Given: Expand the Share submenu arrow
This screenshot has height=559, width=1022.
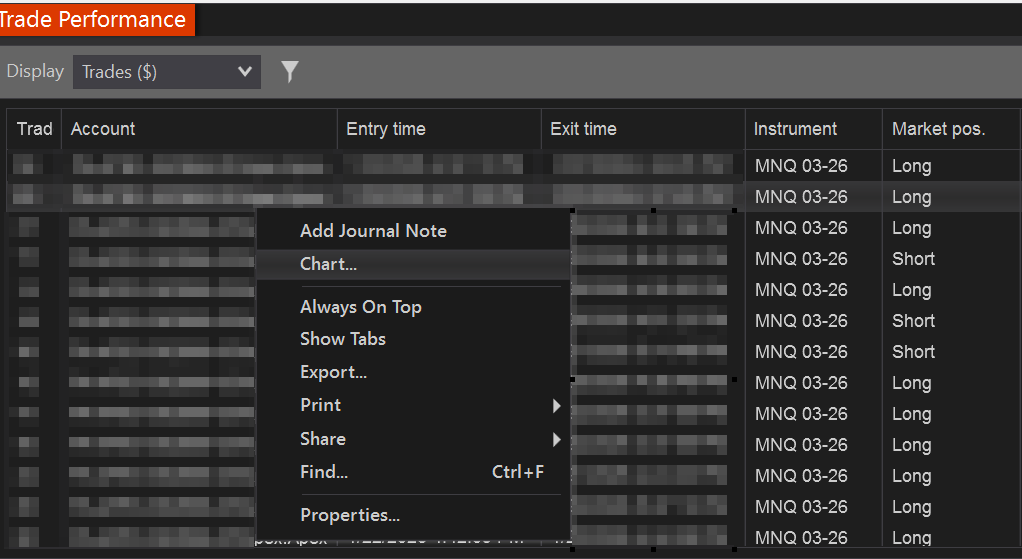Looking at the screenshot, I should [x=556, y=440].
